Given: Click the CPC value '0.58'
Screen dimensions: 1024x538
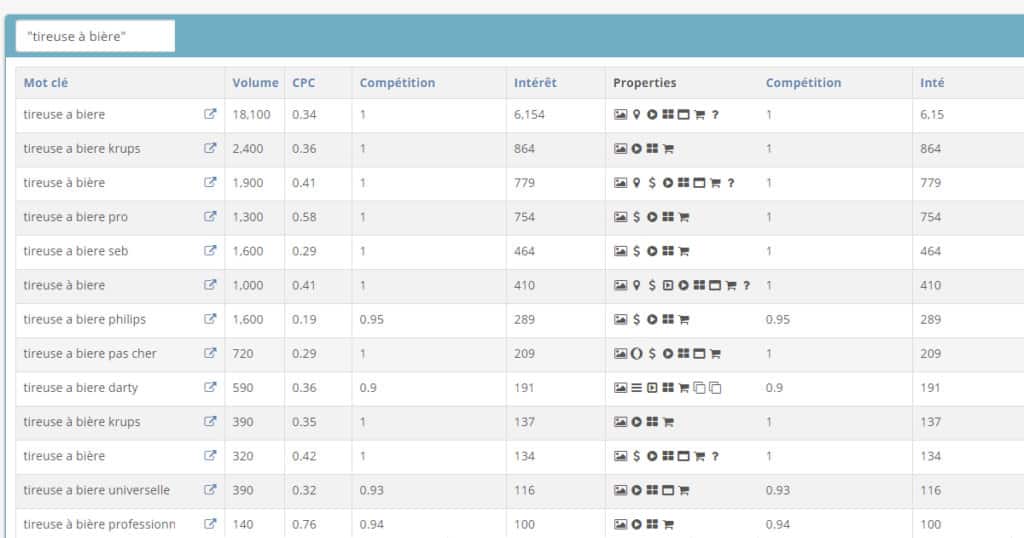Looking at the screenshot, I should pos(304,217).
